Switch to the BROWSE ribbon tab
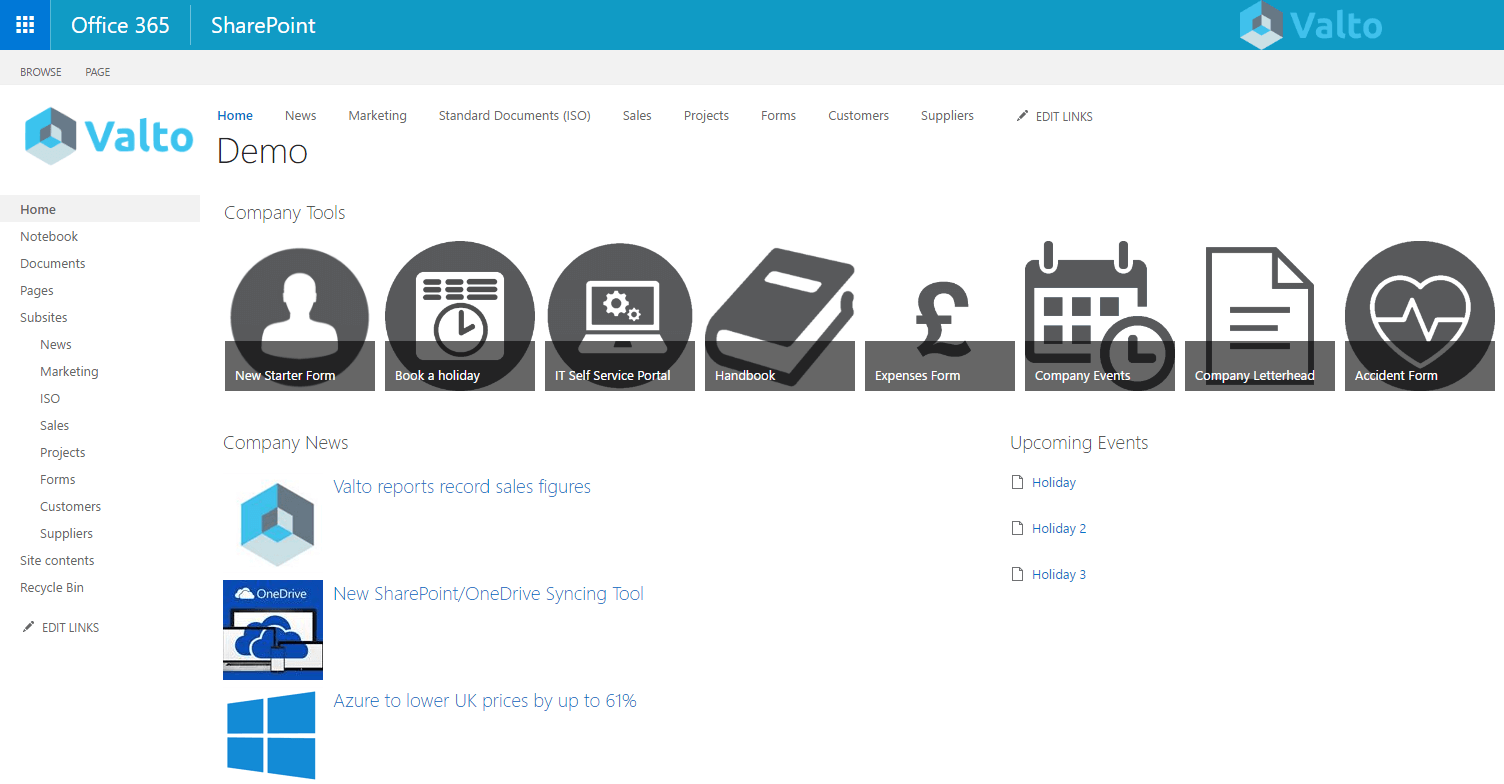 41,72
